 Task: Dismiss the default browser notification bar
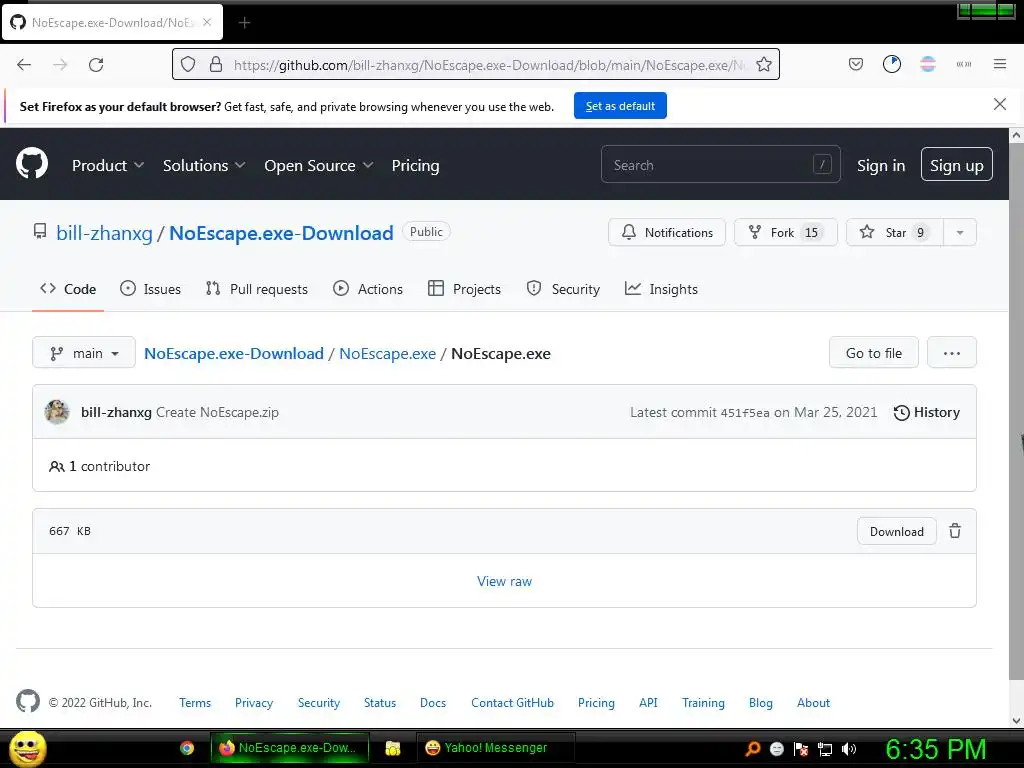click(x=999, y=104)
